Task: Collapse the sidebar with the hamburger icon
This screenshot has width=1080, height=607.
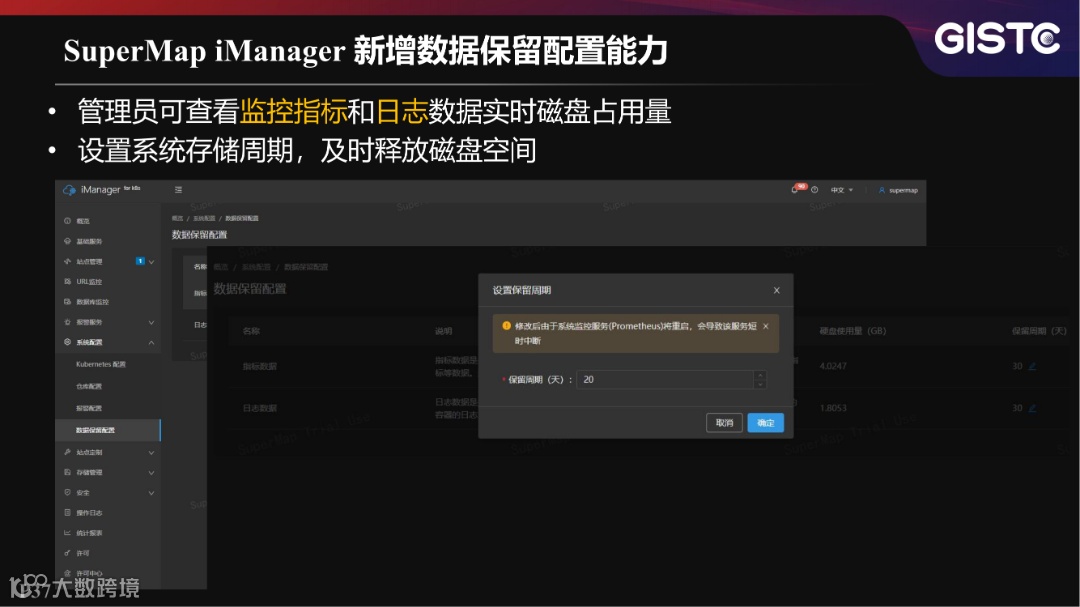Action: (x=178, y=189)
